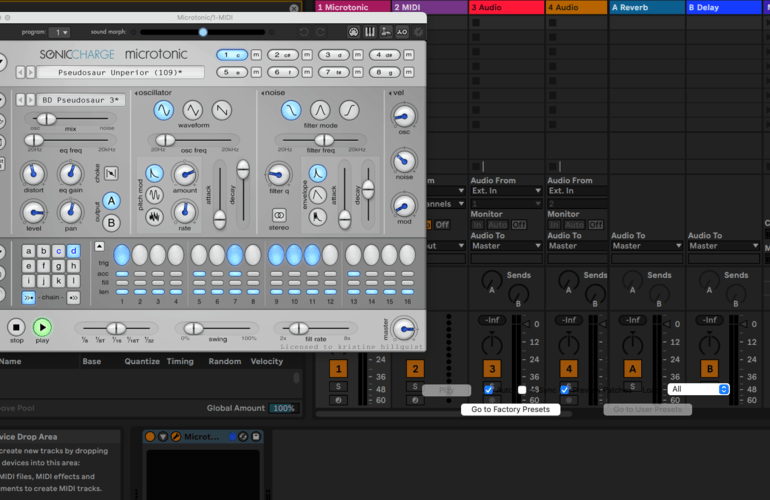Choose noise pitch mod mode icon
Screen dimensions: 770x500
[x=154, y=217]
